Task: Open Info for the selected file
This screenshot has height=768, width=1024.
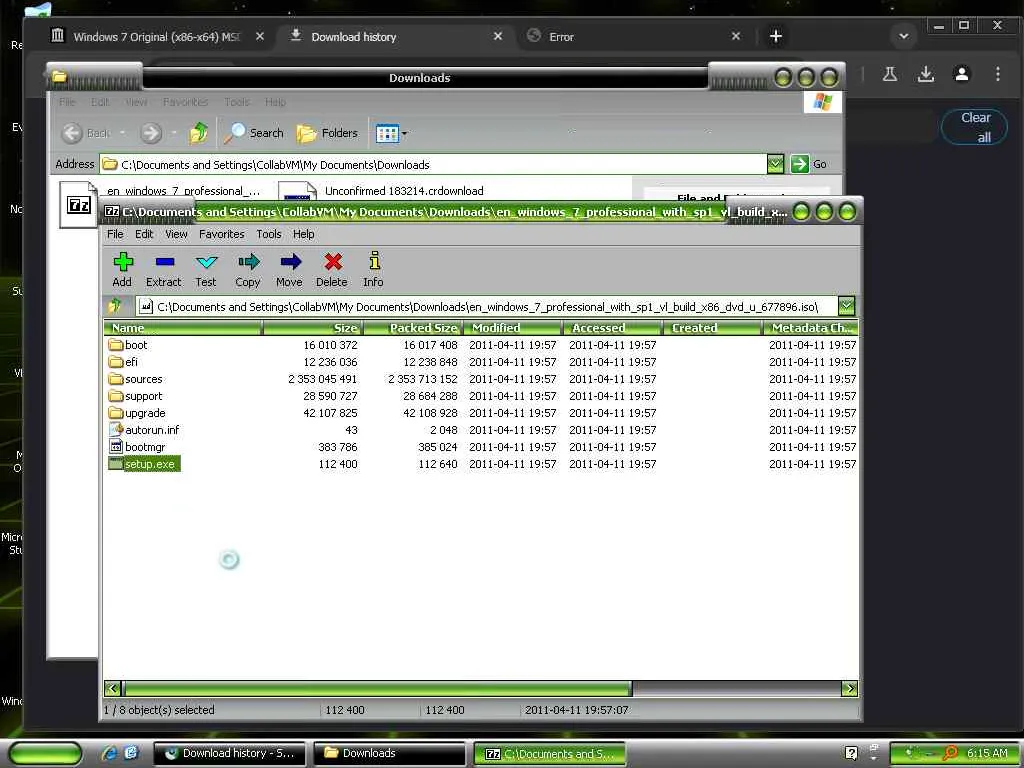Action: pos(374,269)
